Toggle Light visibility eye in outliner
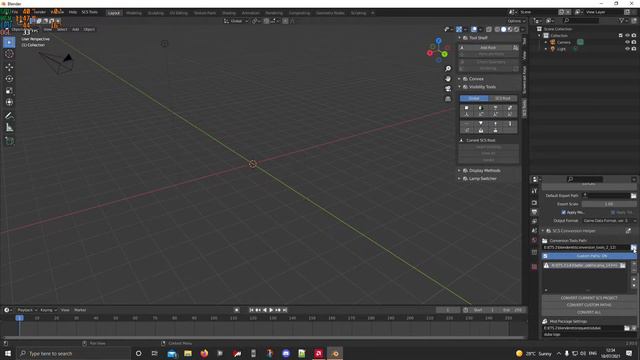The height and width of the screenshot is (360, 640). pyautogui.click(x=627, y=49)
